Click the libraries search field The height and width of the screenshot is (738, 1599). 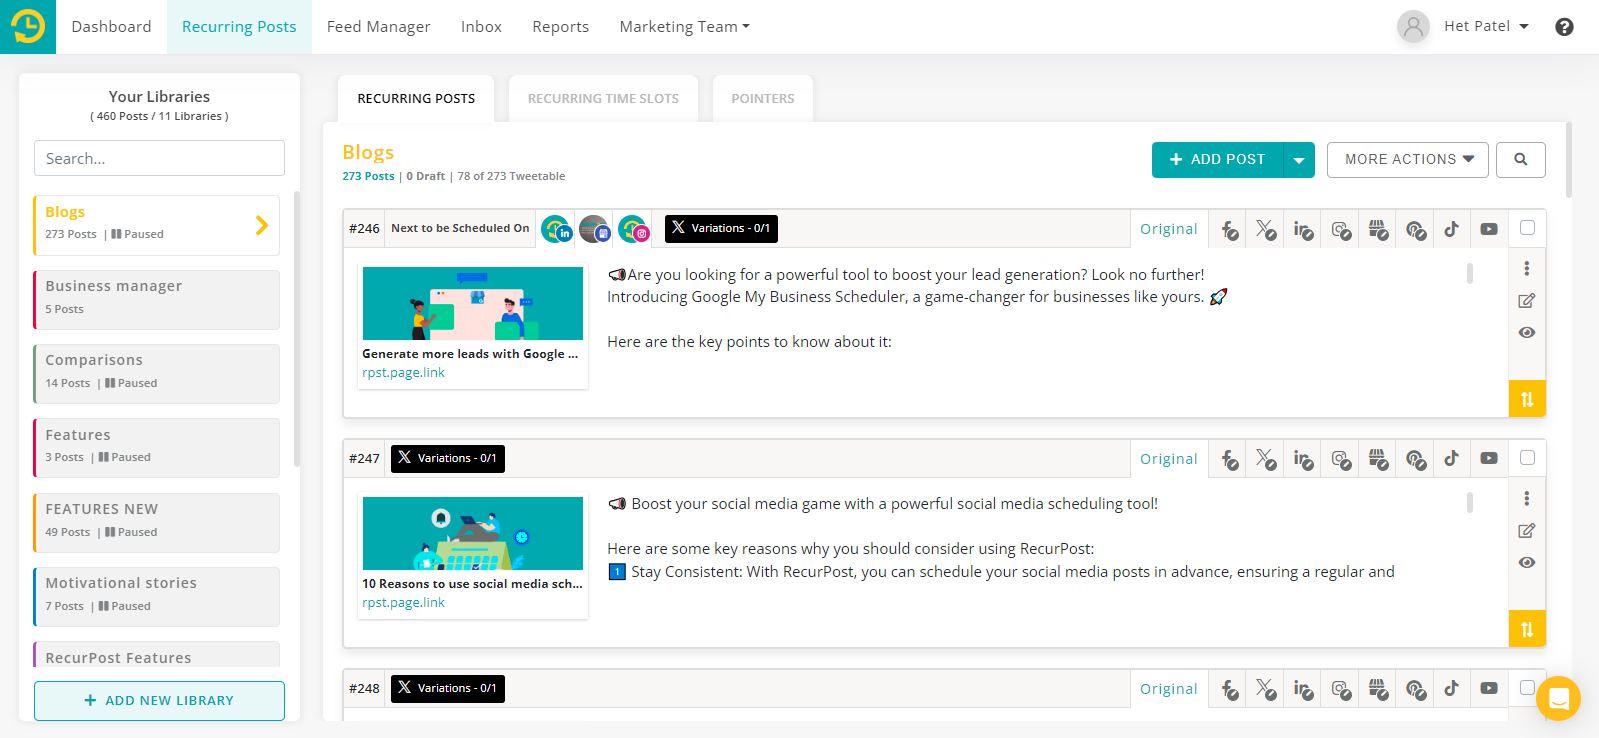point(159,158)
